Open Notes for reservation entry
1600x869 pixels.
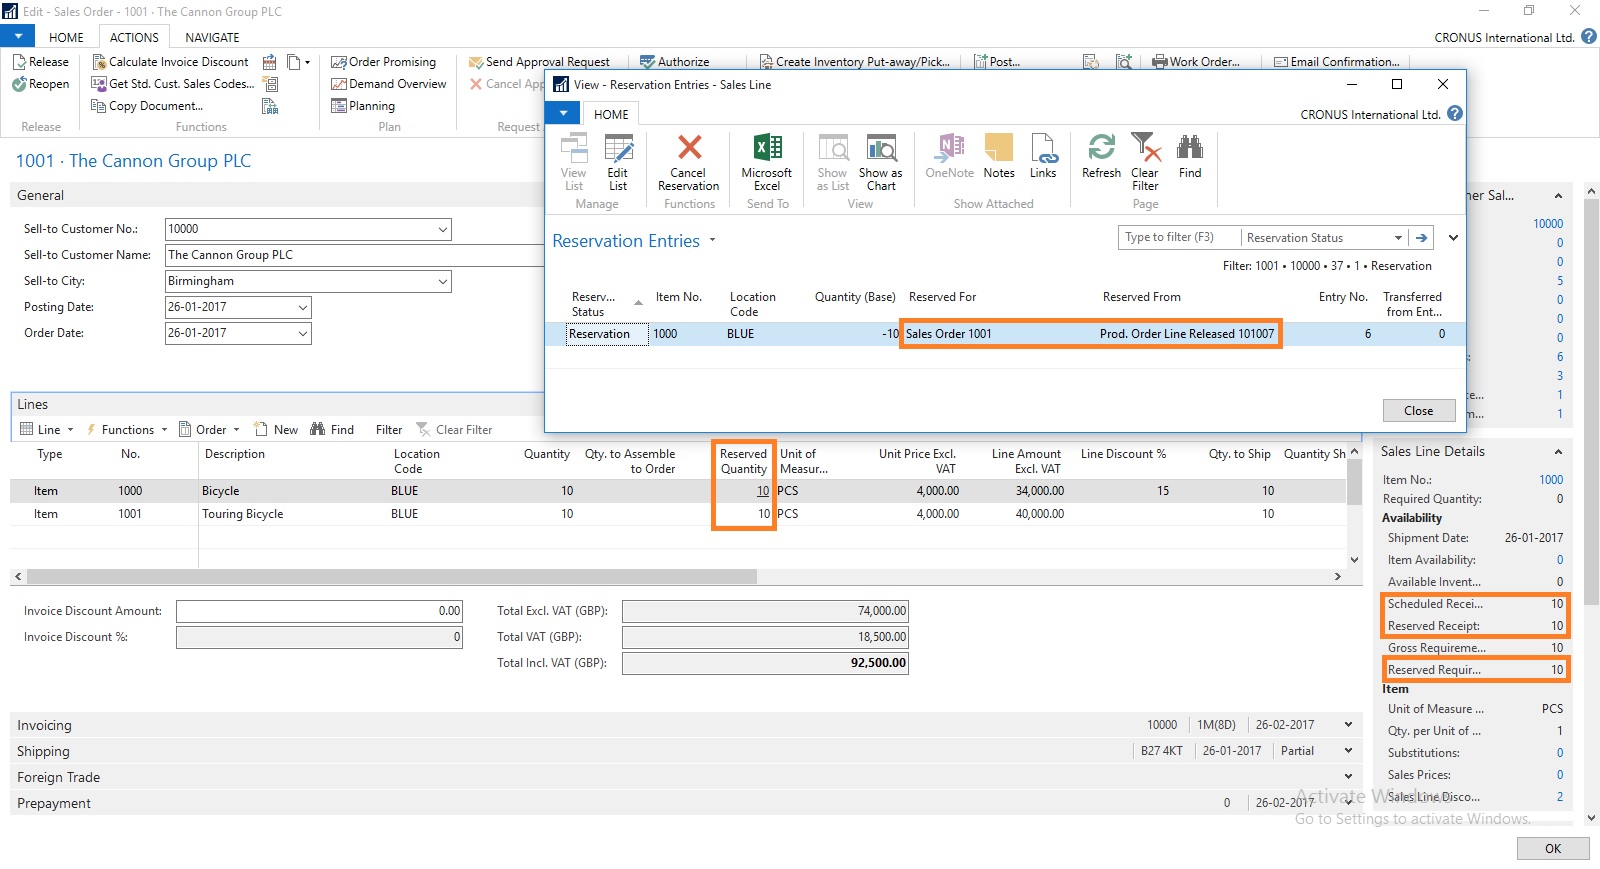pyautogui.click(x=999, y=149)
